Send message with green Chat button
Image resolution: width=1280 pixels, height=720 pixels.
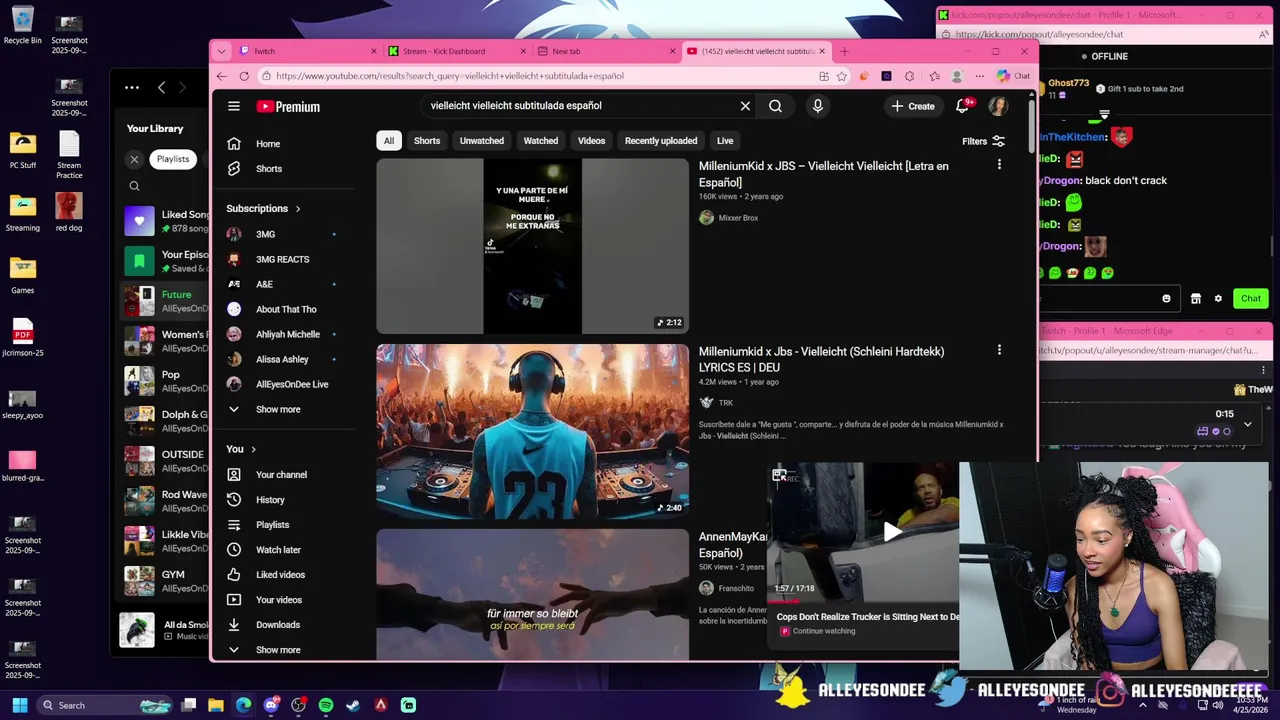click(x=1251, y=298)
